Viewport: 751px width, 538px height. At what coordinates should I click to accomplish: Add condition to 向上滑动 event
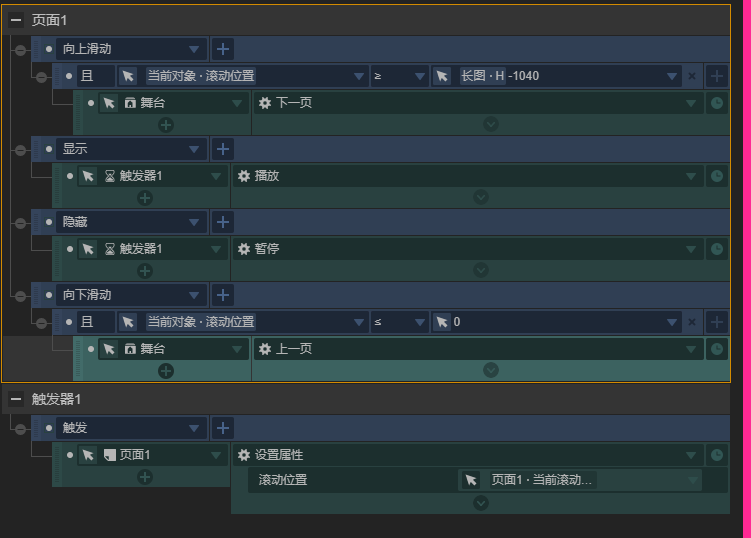pyautogui.click(x=223, y=49)
